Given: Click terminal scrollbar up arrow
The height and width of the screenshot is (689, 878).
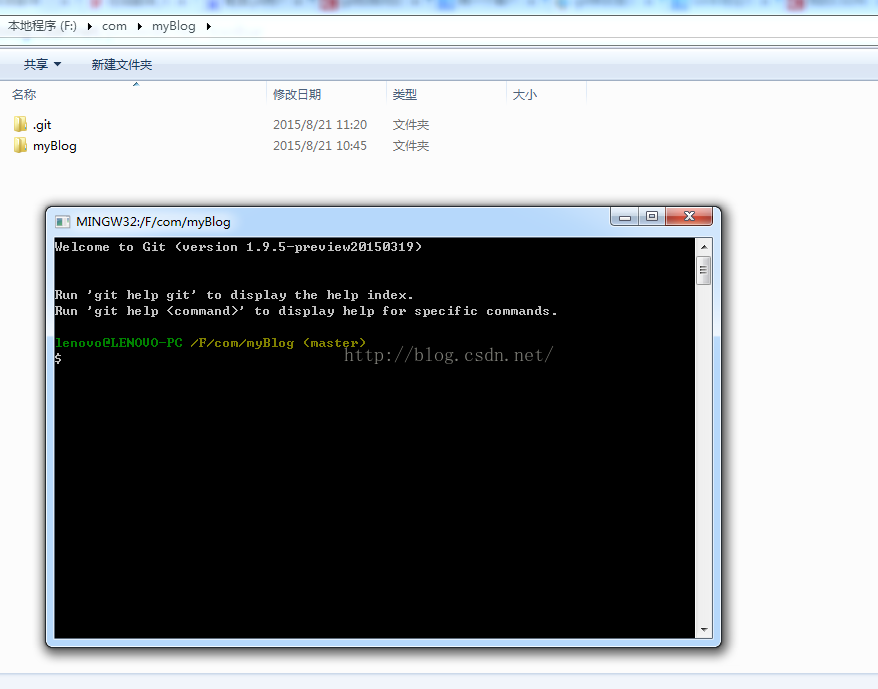Looking at the screenshot, I should (704, 246).
